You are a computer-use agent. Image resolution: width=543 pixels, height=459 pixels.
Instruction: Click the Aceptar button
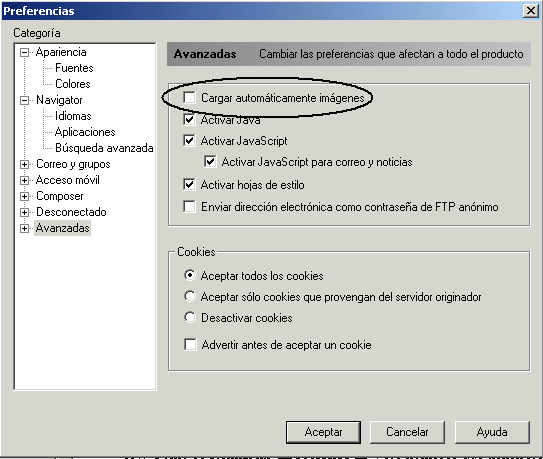323,432
